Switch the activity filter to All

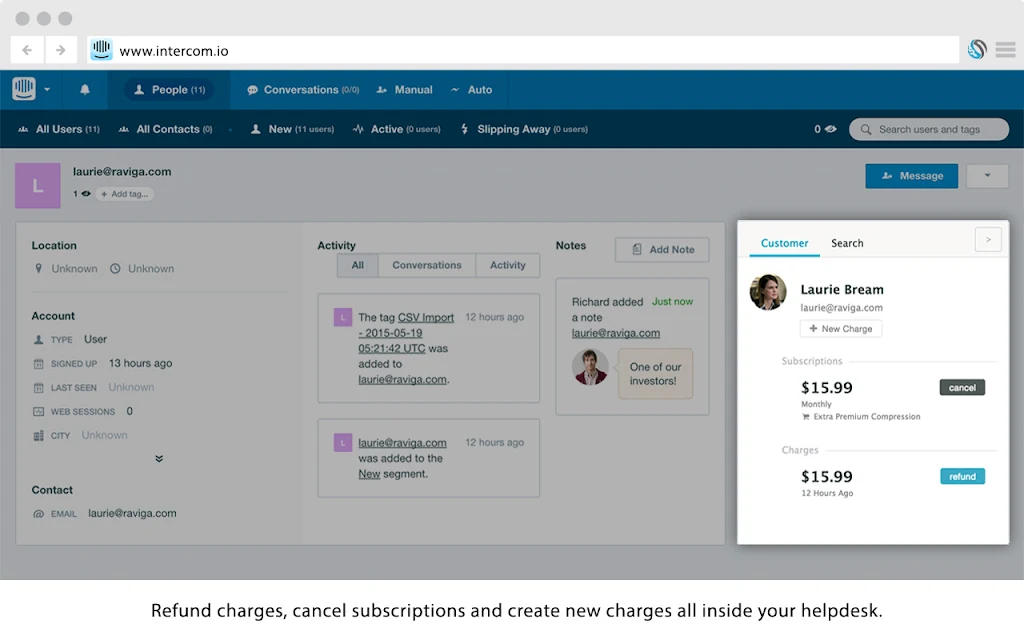coord(357,265)
